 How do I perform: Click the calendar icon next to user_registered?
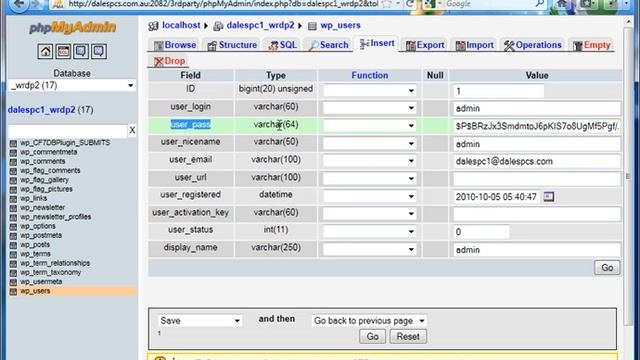pos(549,197)
